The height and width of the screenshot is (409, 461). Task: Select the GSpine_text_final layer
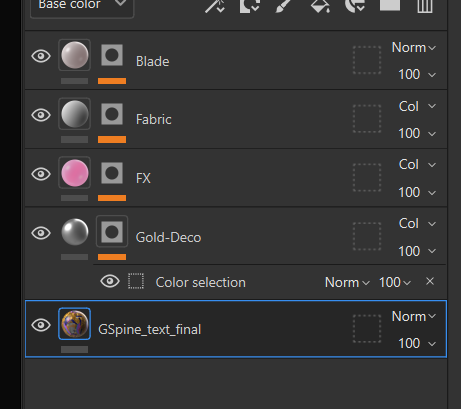236,329
